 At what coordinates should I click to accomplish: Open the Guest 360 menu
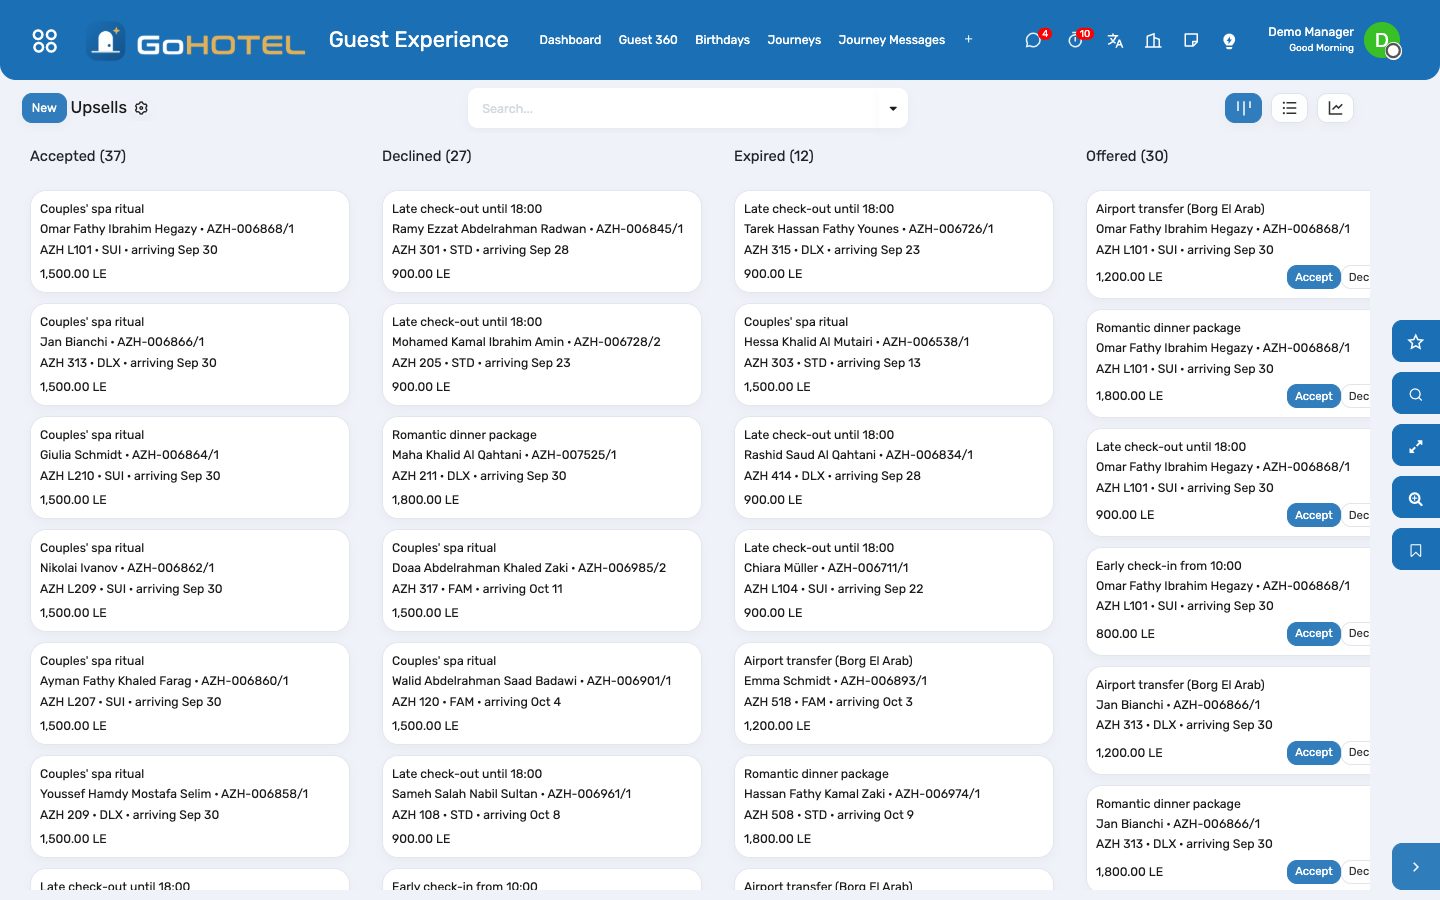[648, 40]
